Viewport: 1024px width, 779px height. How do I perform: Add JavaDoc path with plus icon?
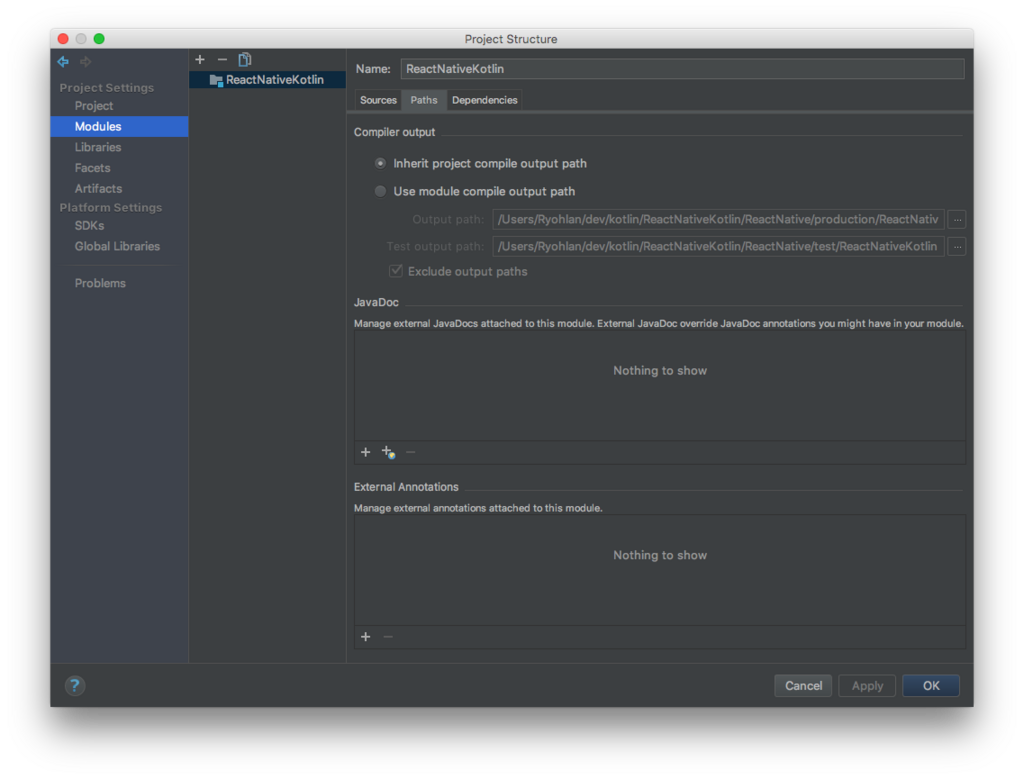click(x=366, y=452)
